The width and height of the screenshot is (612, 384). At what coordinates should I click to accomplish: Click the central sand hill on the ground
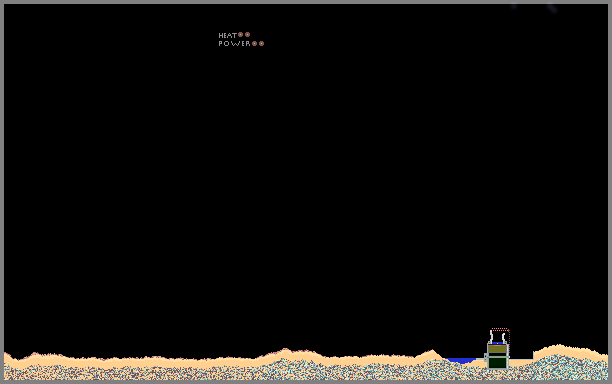[287, 354]
